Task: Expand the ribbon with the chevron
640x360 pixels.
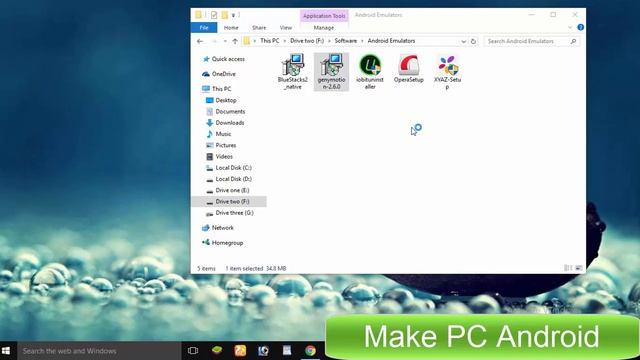Action: tap(570, 27)
